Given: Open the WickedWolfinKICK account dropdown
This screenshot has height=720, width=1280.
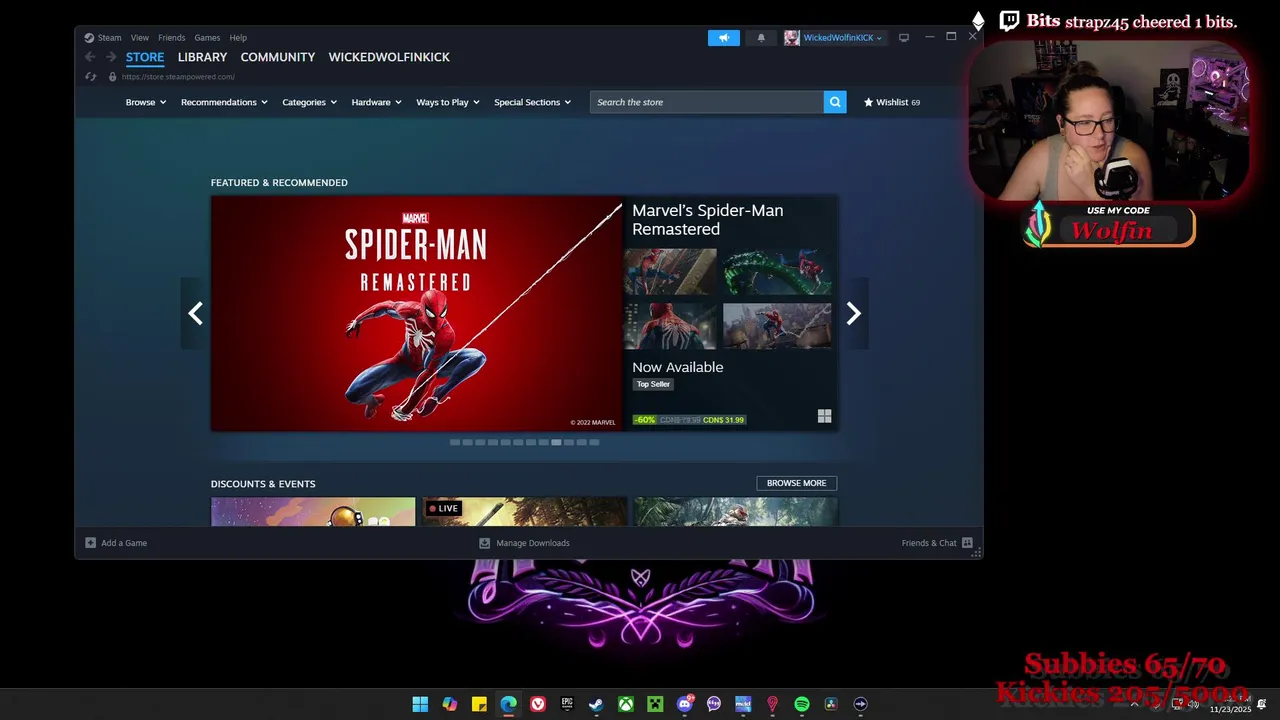Looking at the screenshot, I should coord(842,38).
